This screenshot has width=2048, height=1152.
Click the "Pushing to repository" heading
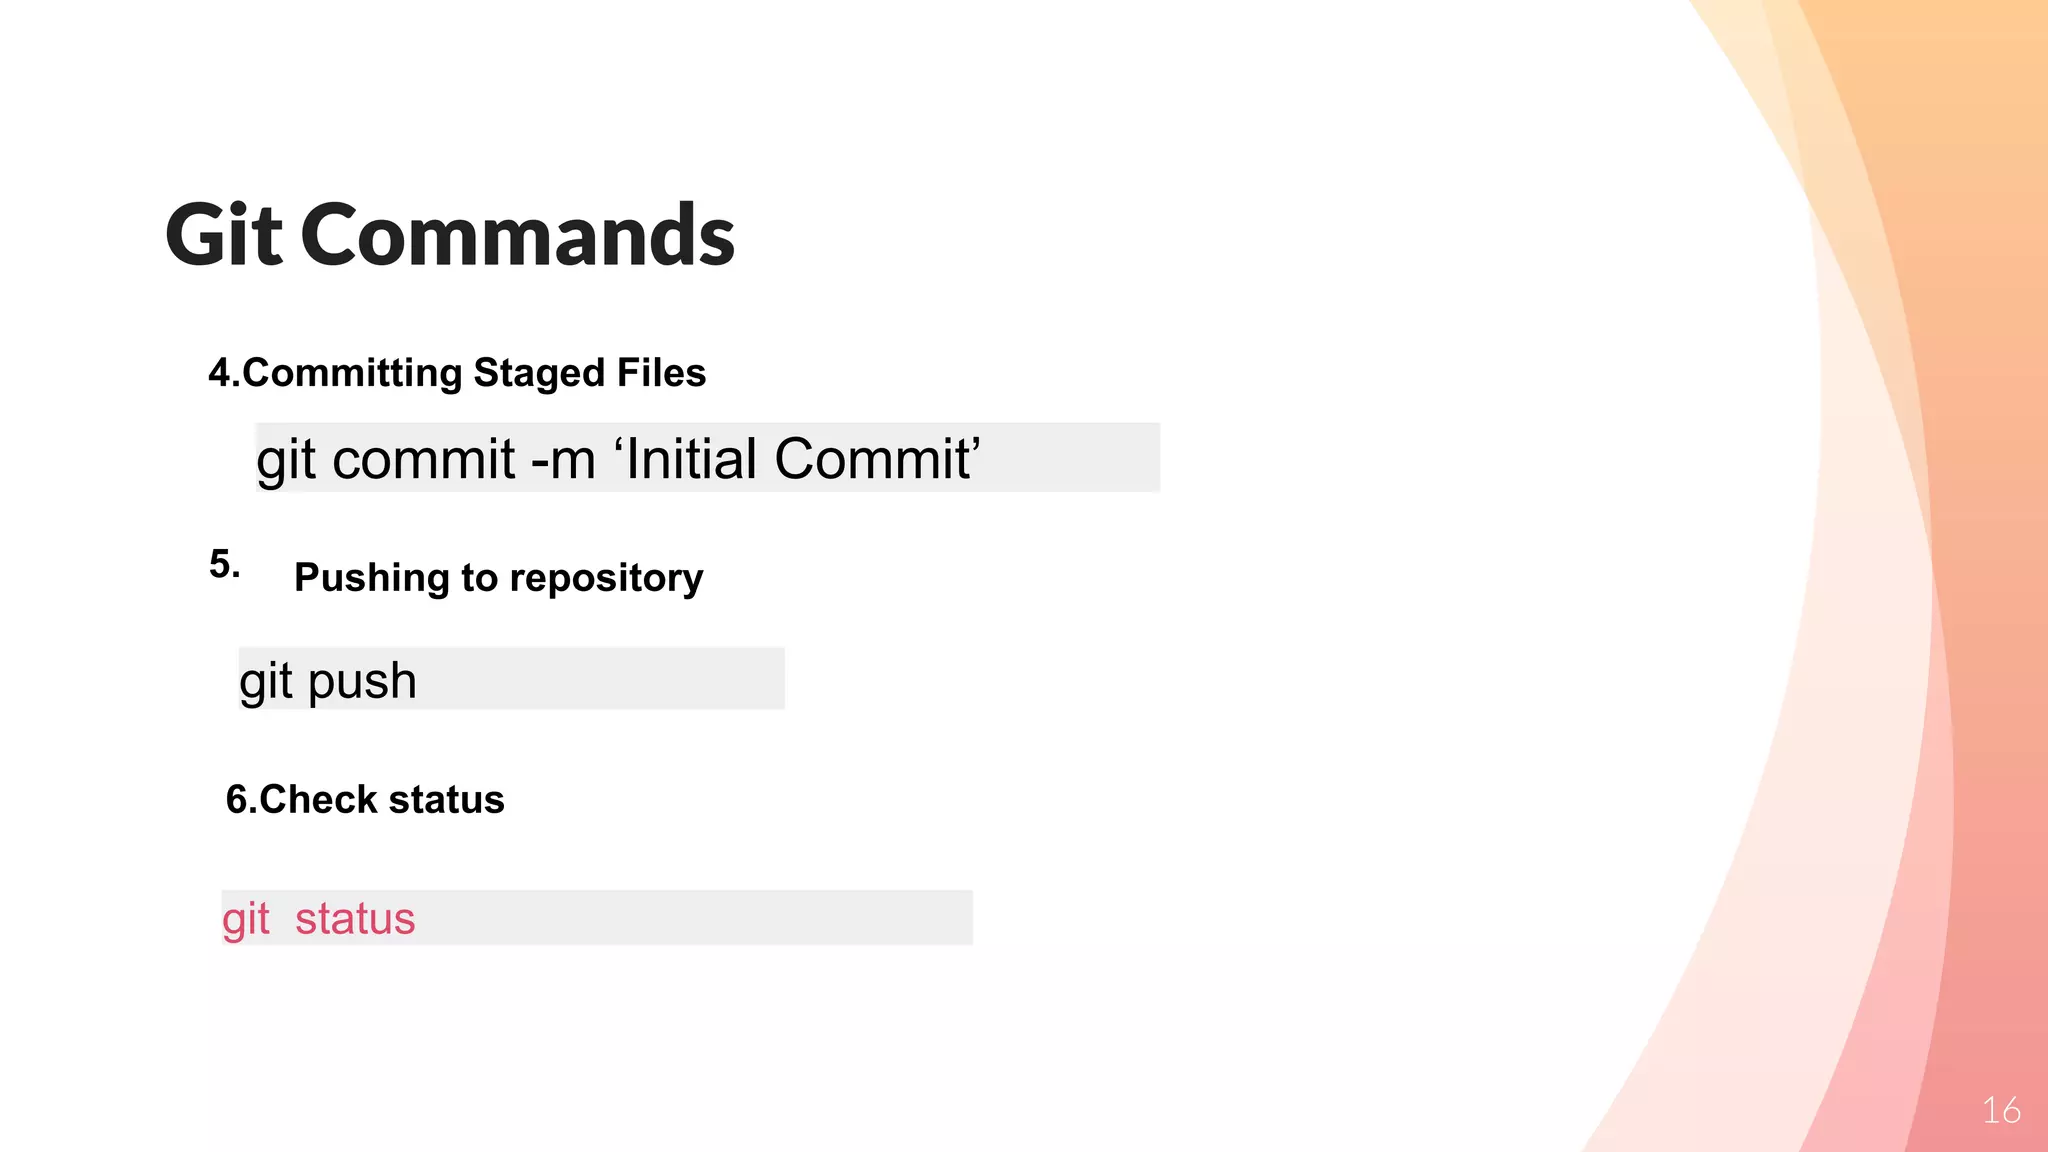[x=498, y=578]
